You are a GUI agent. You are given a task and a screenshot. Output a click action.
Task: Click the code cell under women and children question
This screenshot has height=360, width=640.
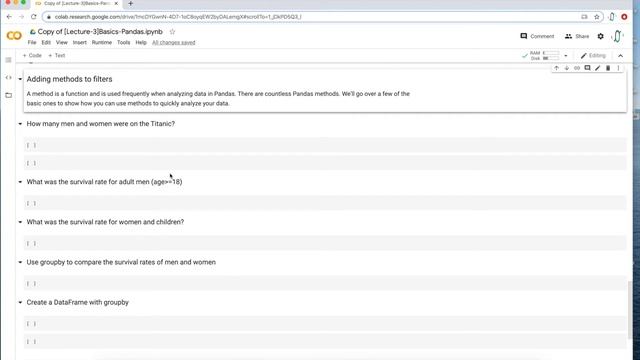click(325, 243)
